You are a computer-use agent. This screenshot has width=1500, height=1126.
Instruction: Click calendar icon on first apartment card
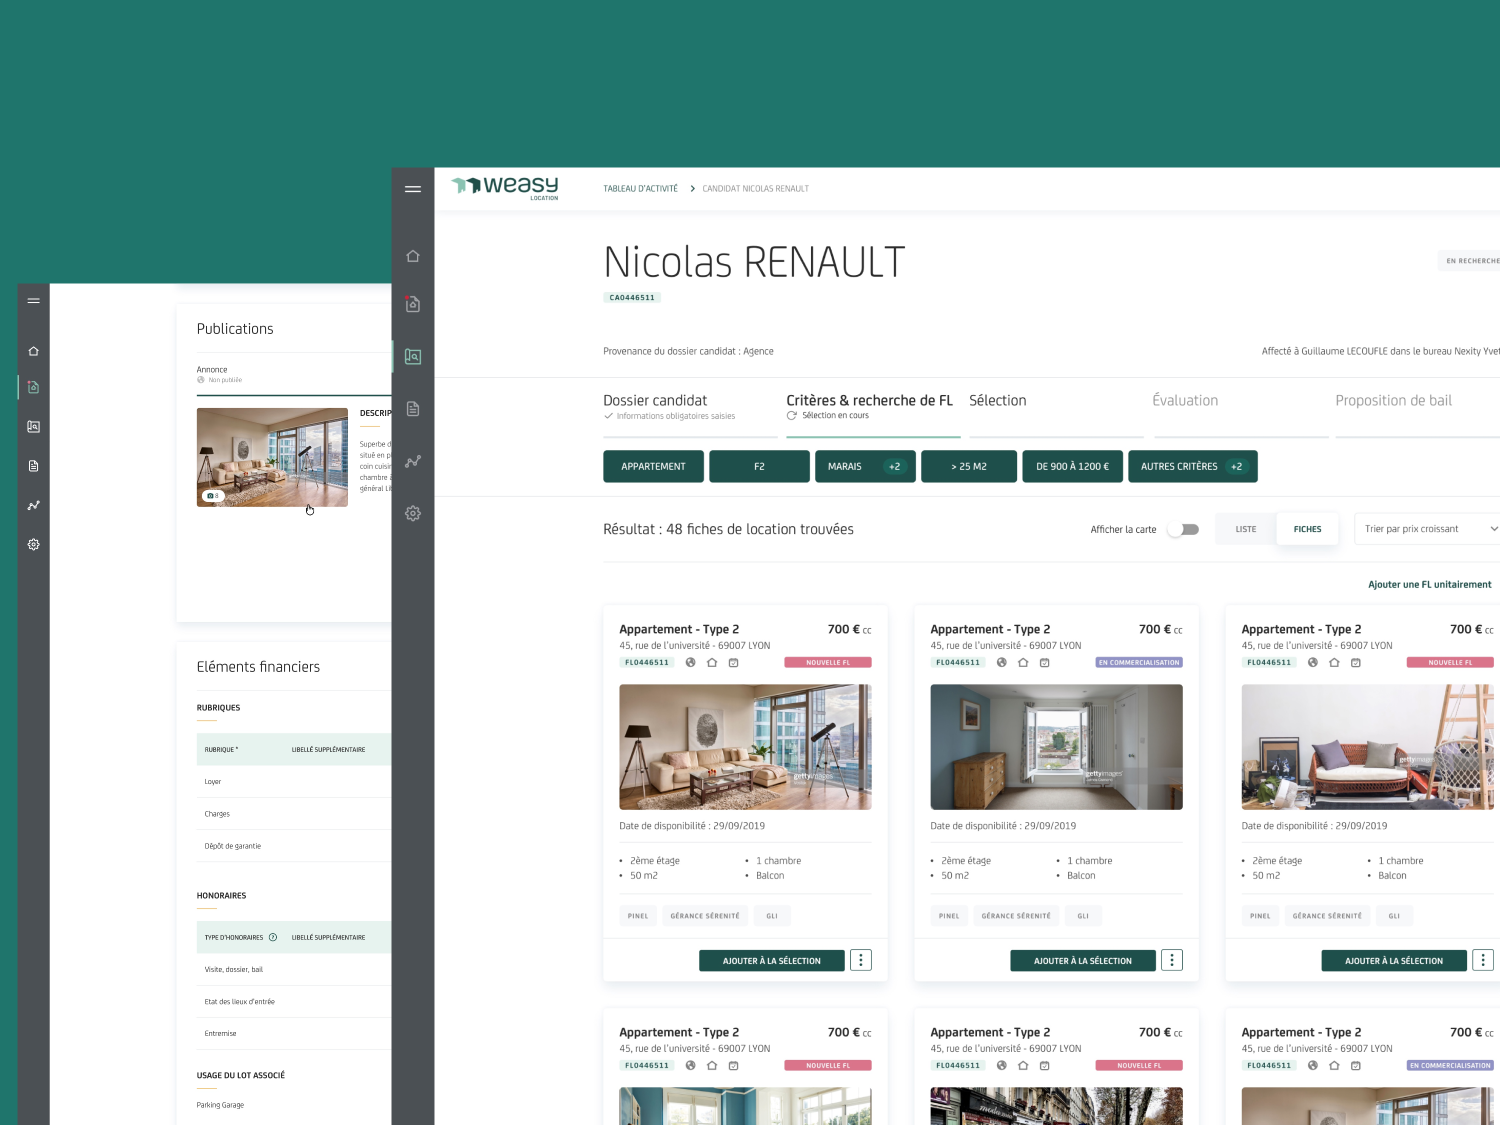tap(733, 662)
